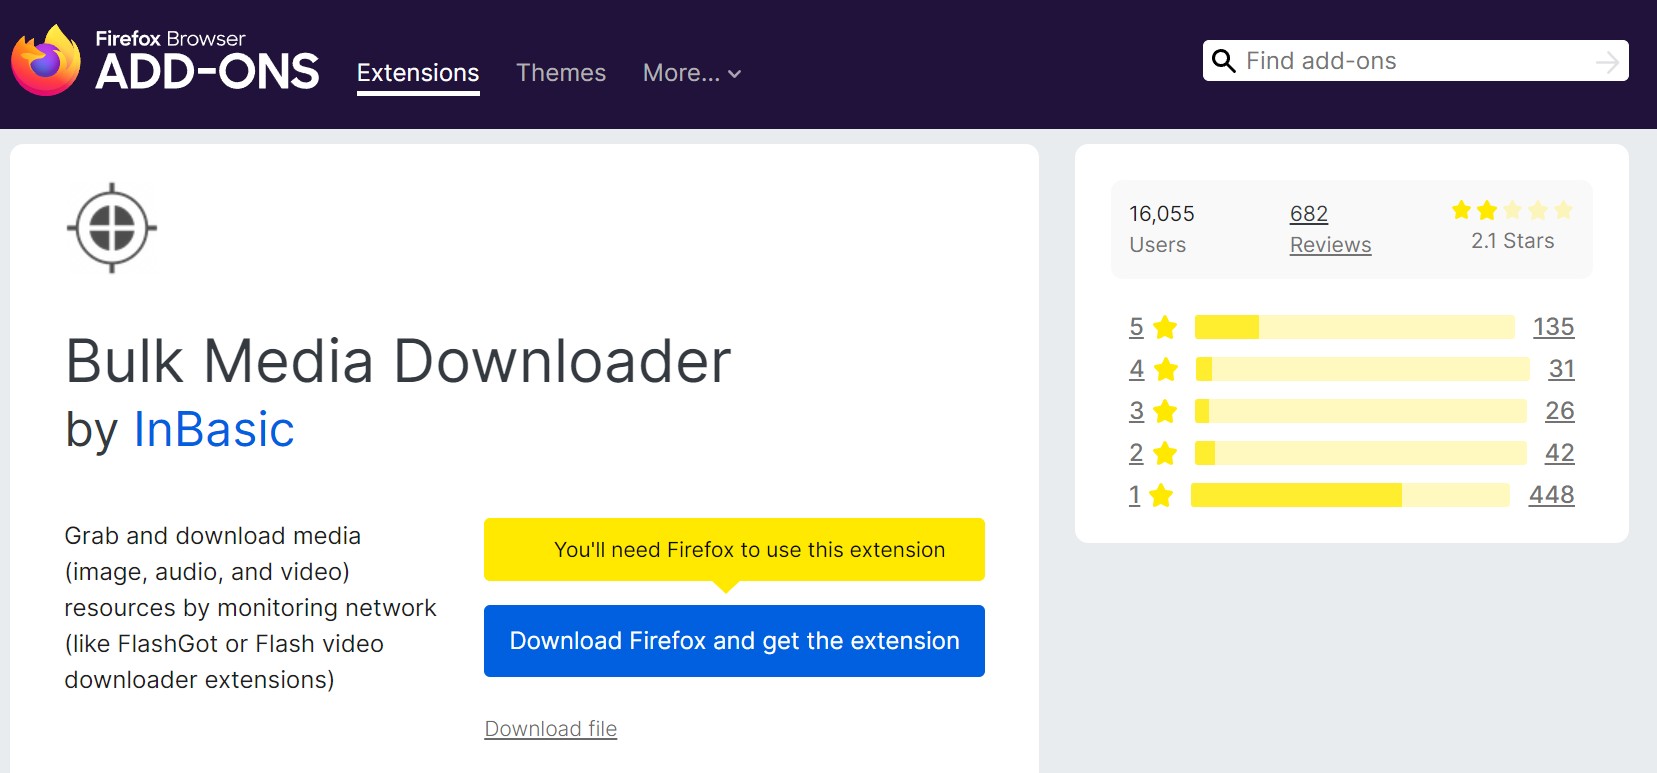Open the Reviews link
The height and width of the screenshot is (773, 1657).
pos(1330,245)
